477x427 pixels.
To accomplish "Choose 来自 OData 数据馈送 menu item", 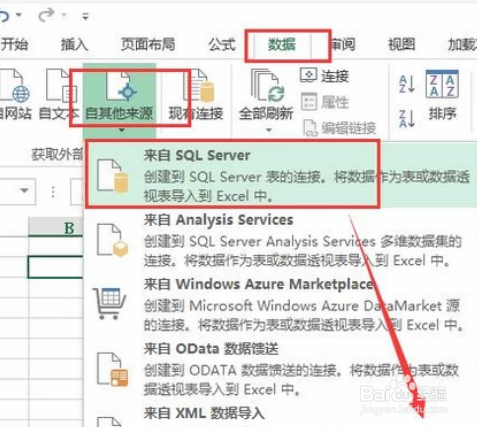I will tap(281, 369).
